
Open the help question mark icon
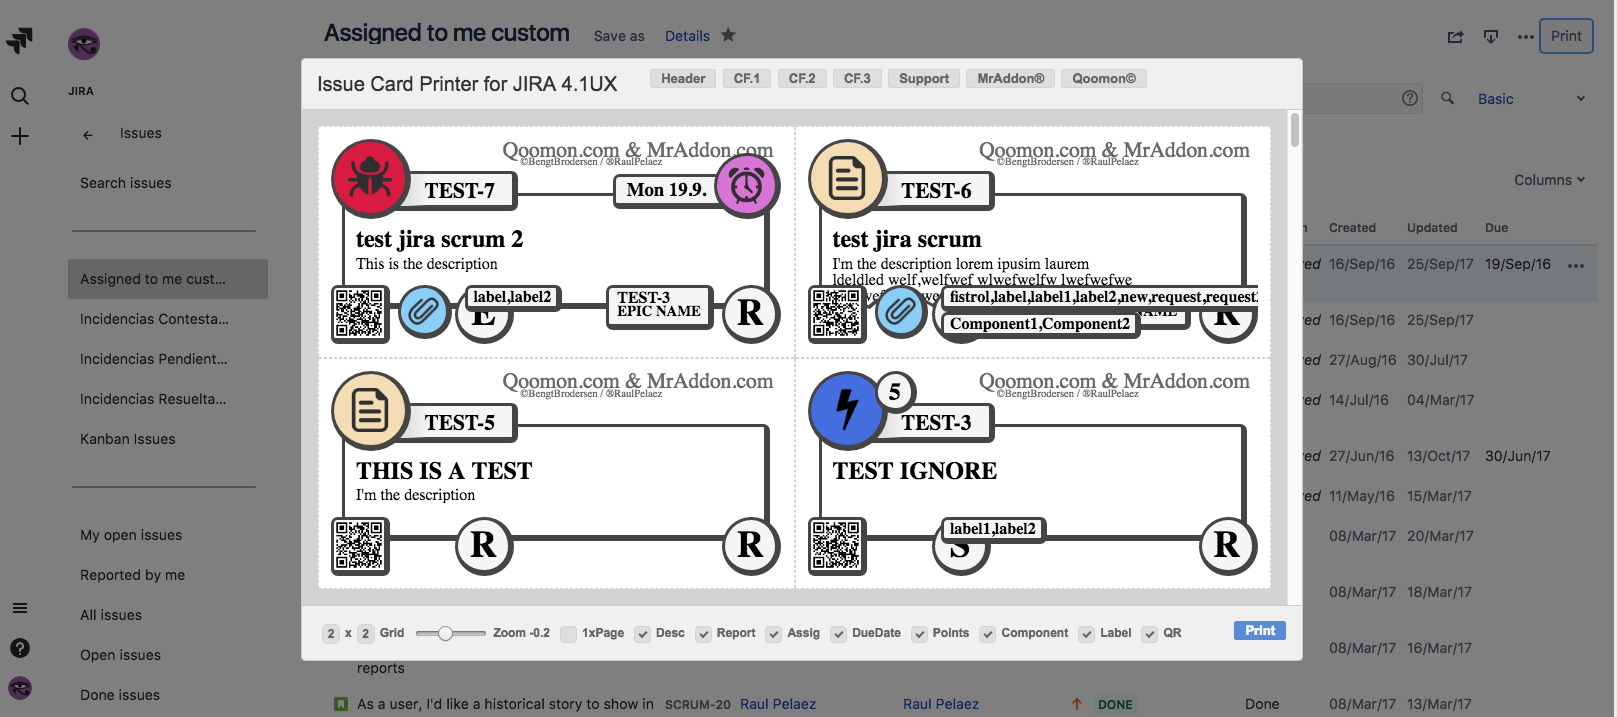pos(20,648)
